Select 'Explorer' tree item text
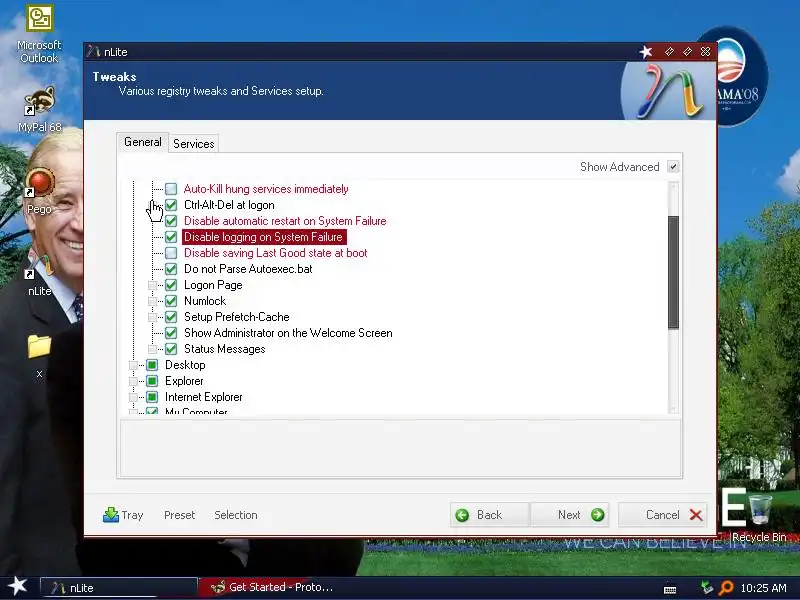800x600 pixels. (x=184, y=381)
